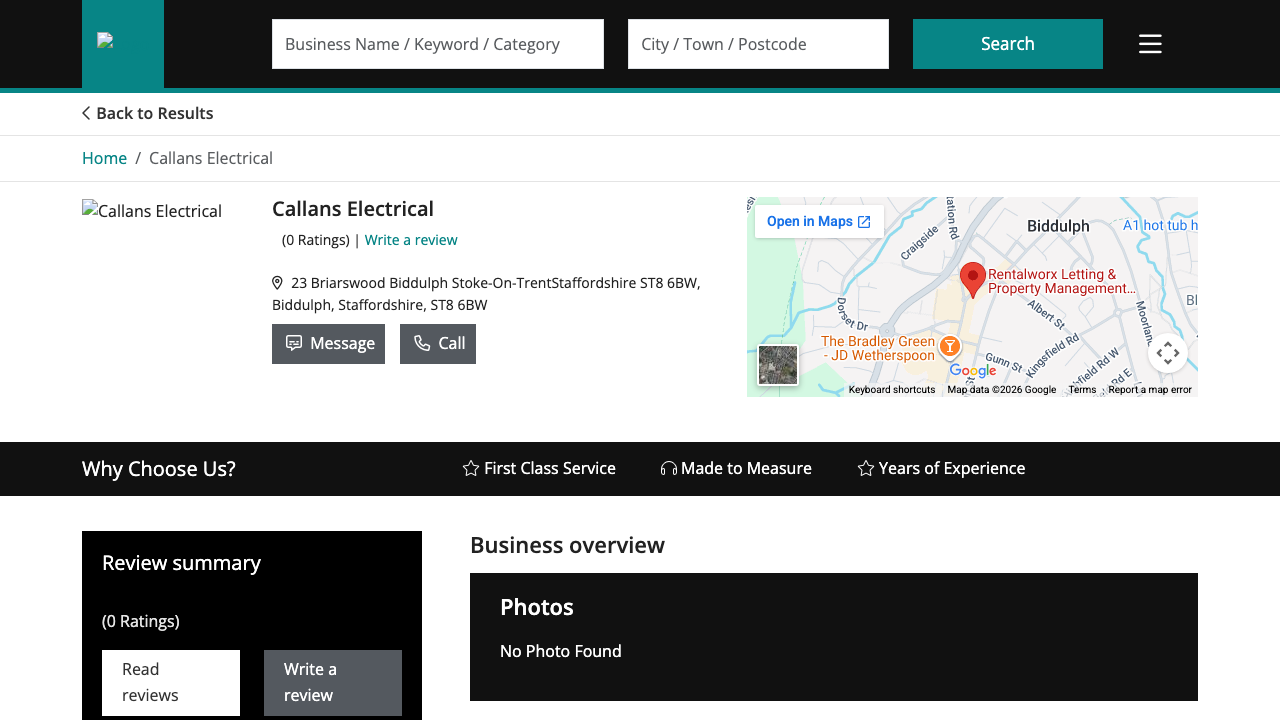1280x720 pixels.
Task: Click the Message button
Action: pos(328,343)
